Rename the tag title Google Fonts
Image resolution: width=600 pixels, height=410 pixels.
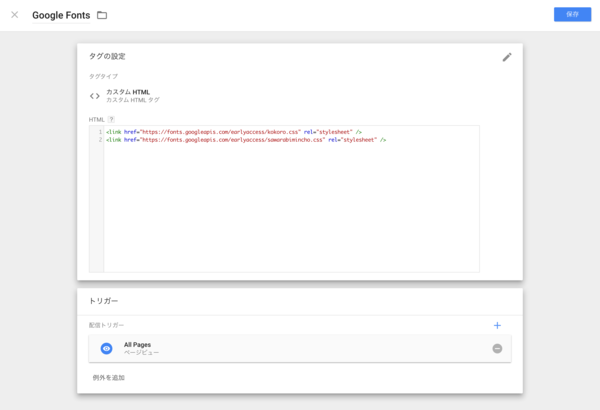[x=61, y=15]
